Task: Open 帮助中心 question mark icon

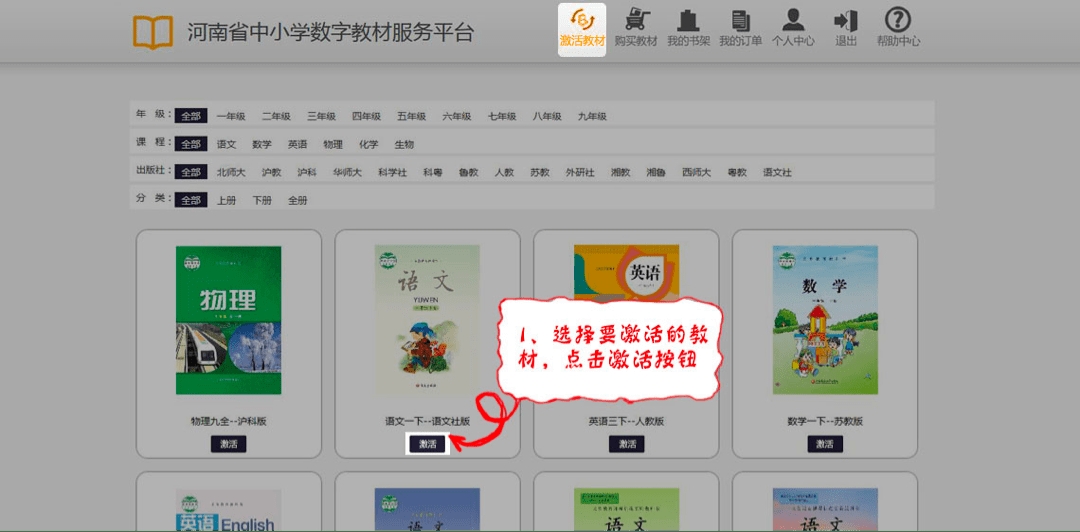Action: (898, 20)
